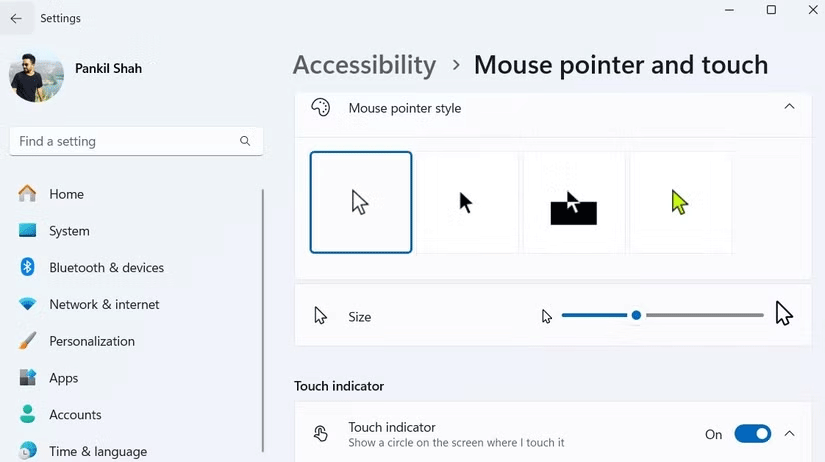Click the Home house icon
This screenshot has width=825, height=462.
point(28,194)
